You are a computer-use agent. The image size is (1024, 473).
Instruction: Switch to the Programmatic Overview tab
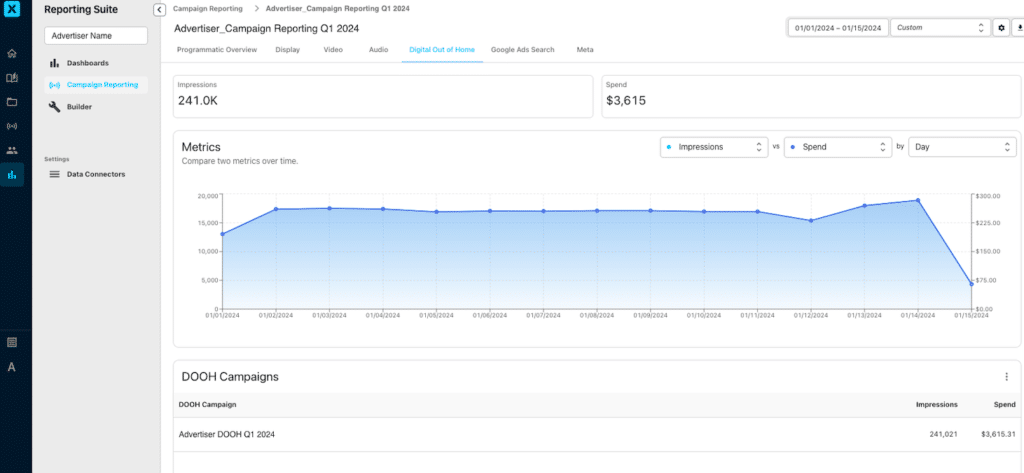point(216,49)
